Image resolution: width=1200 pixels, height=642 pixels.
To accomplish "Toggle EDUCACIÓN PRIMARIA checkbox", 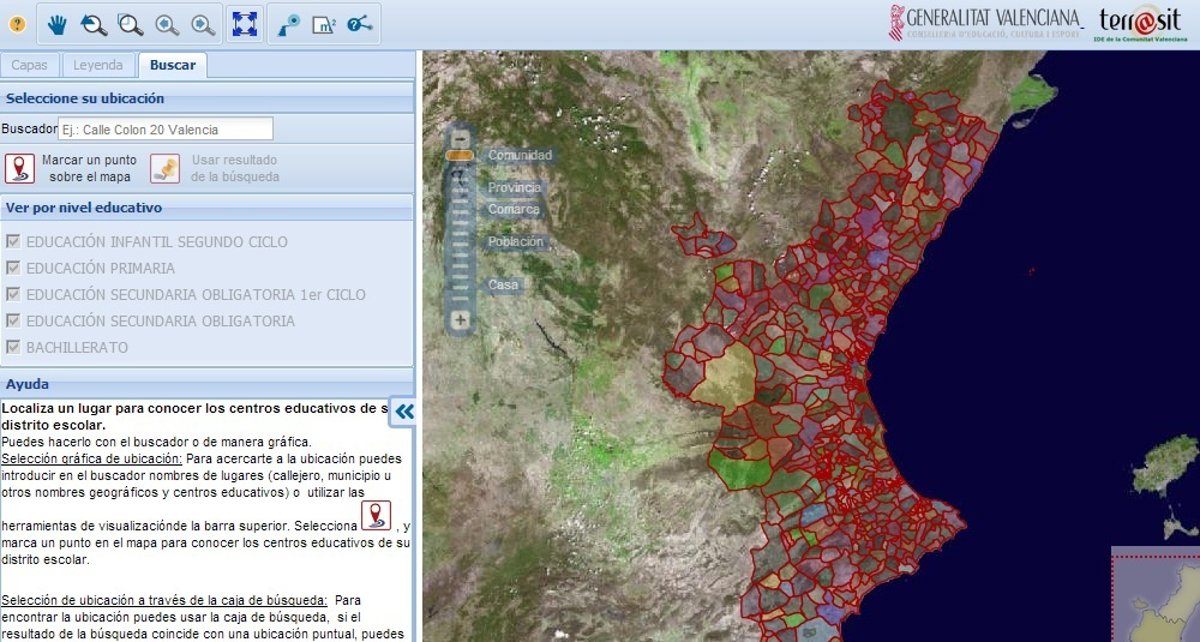I will point(13,268).
